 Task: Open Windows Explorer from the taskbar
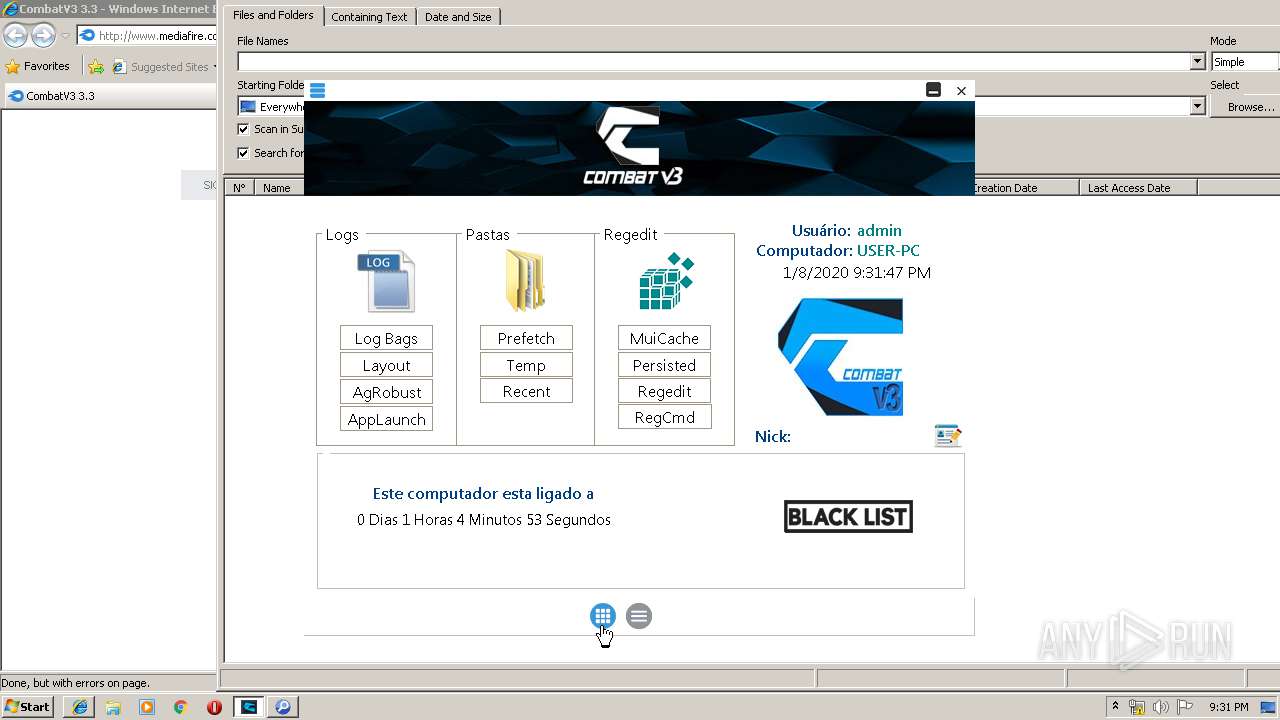coord(113,706)
